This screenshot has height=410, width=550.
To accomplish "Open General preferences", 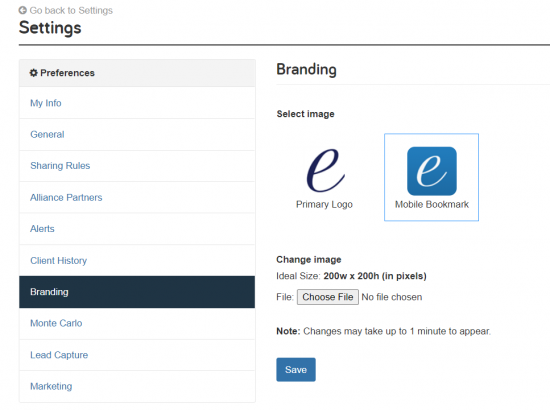I will coord(137,135).
